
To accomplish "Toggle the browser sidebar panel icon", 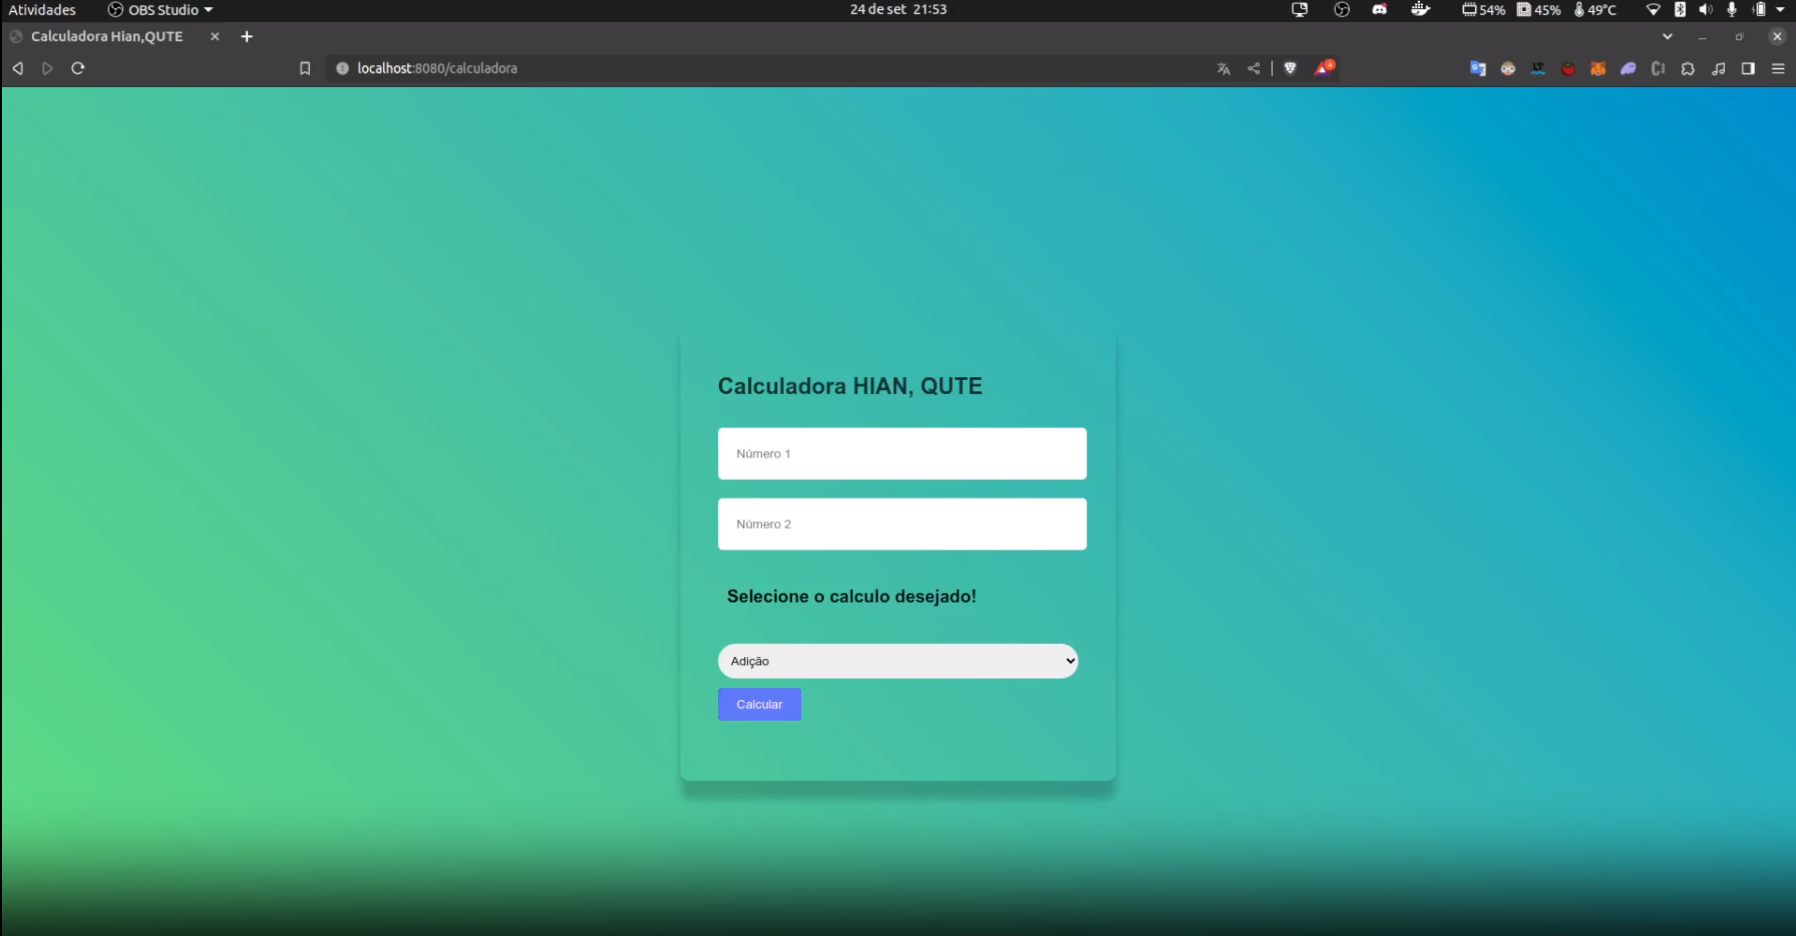I will 1748,68.
